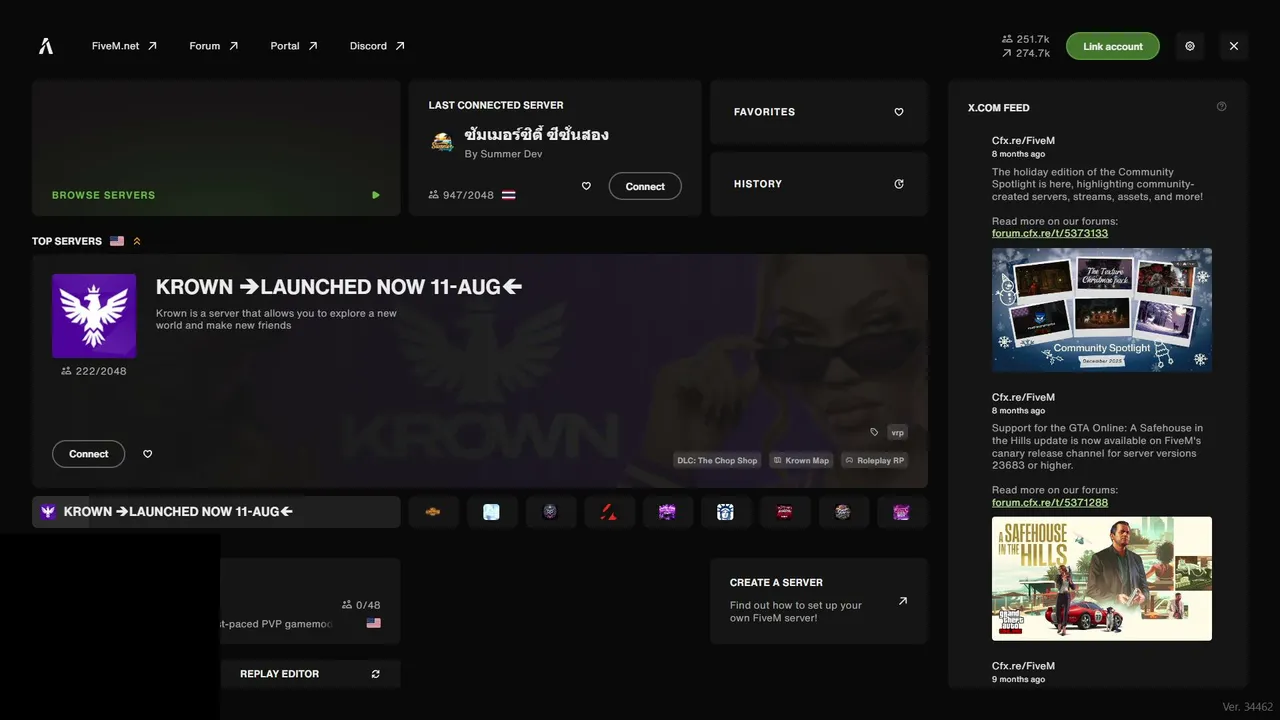The image size is (1280, 720).
Task: Select the blue Statue of Liberty server icon
Action: point(725,512)
